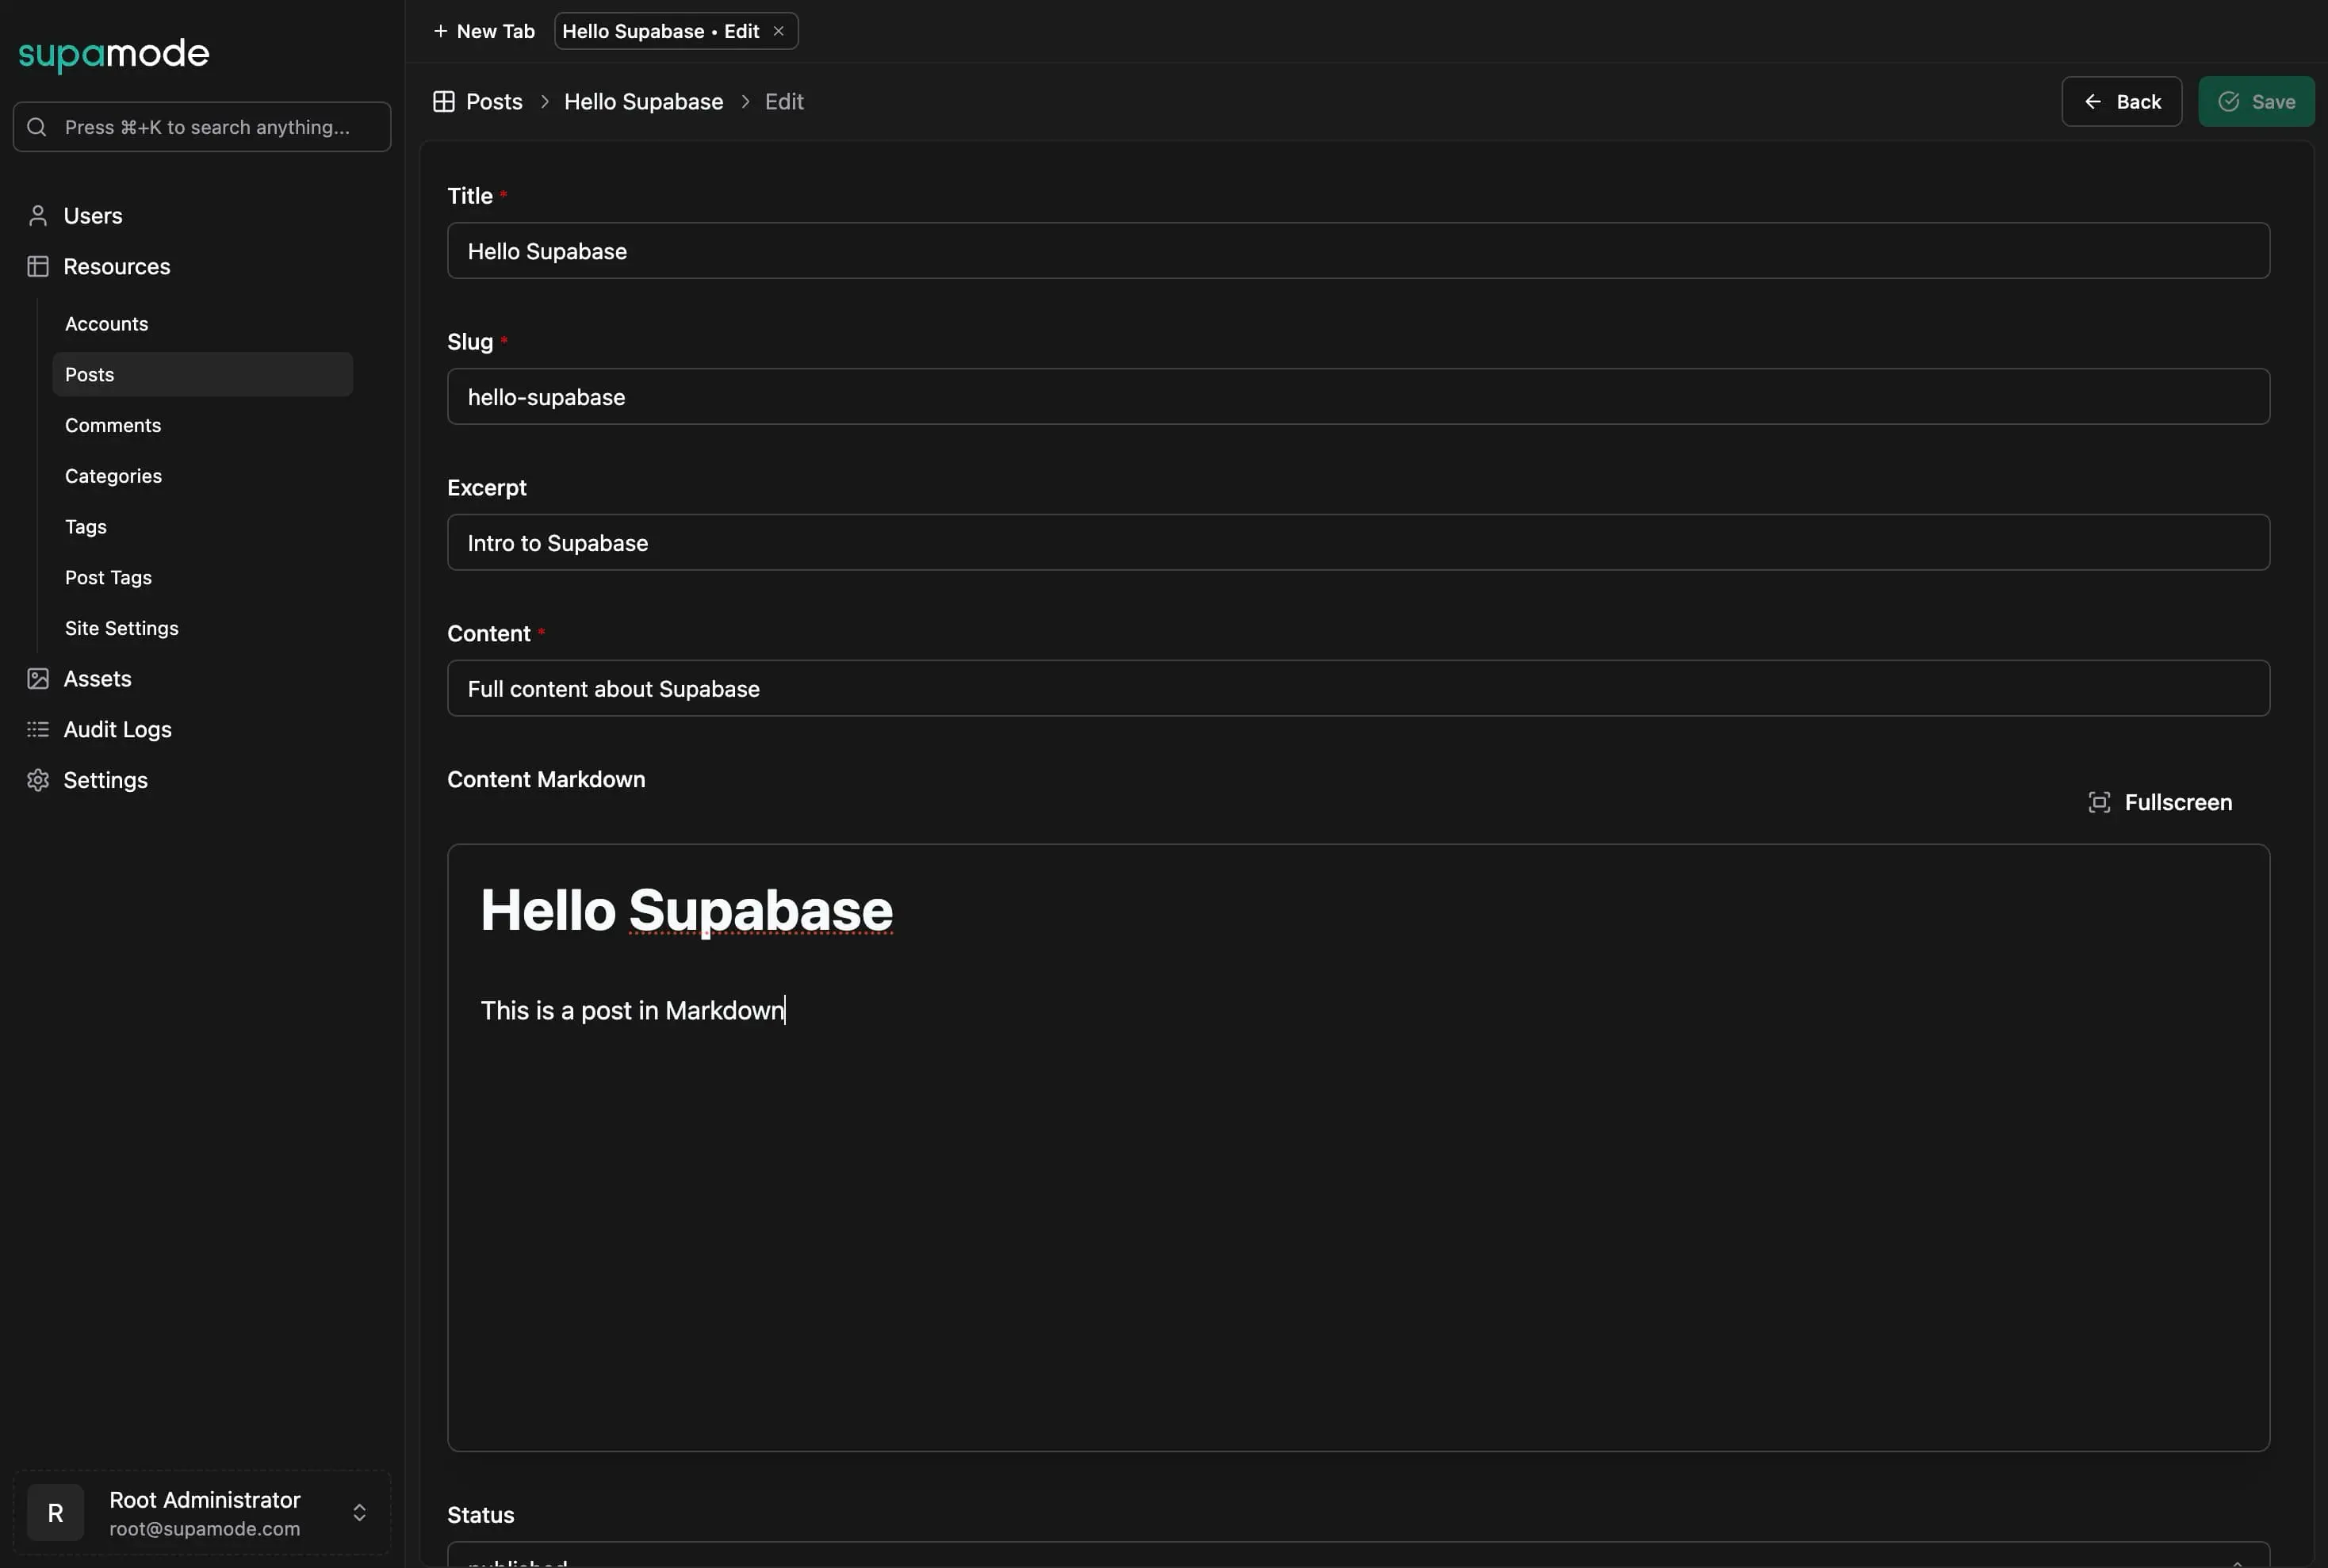Screen dimensions: 2328x1568
Task: Expand the Root Administrator account switcher
Action: coord(359,1513)
